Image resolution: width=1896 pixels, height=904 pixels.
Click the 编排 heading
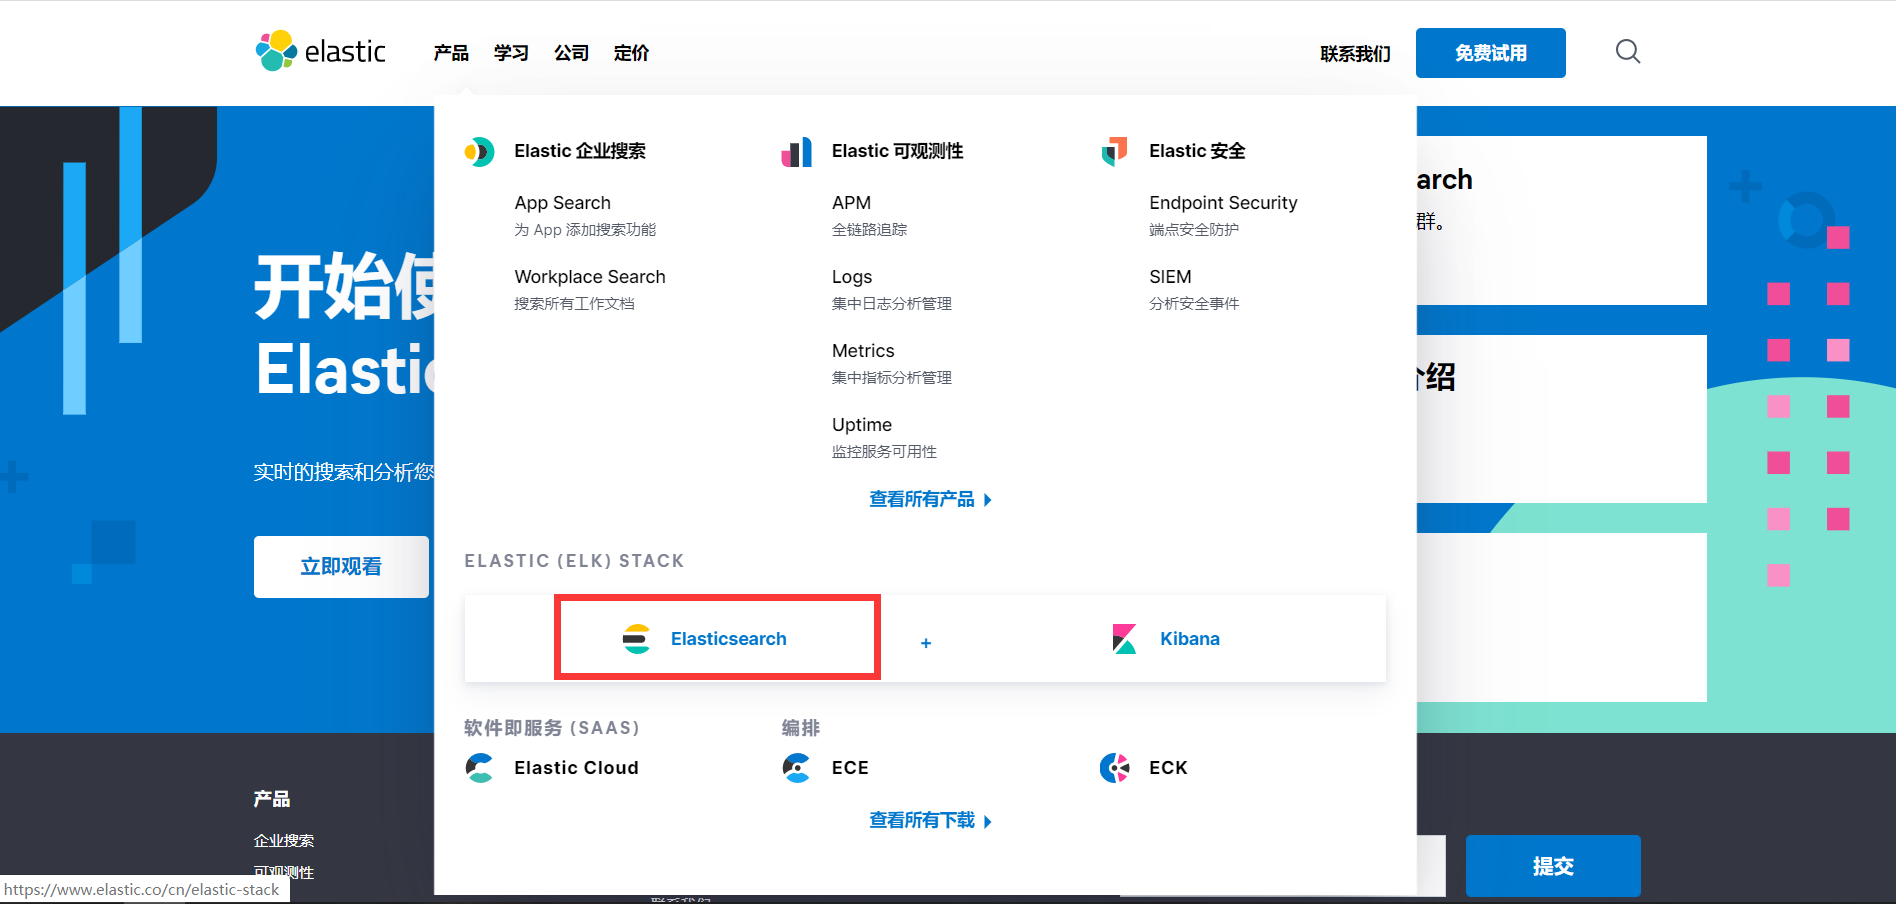click(x=800, y=728)
